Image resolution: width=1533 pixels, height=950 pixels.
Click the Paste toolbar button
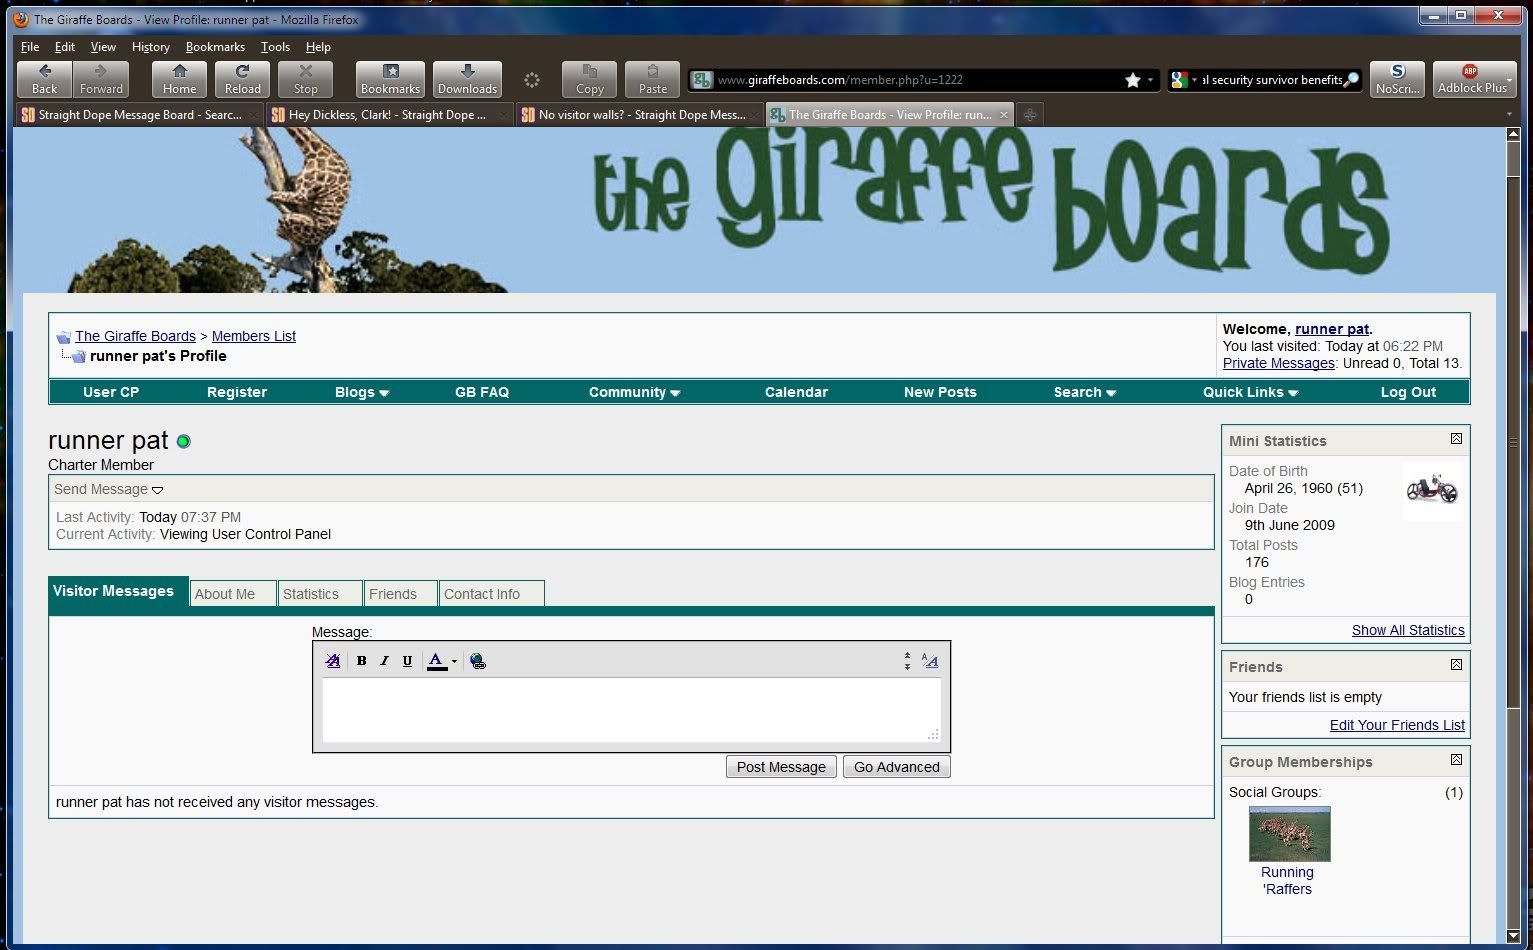tap(652, 79)
